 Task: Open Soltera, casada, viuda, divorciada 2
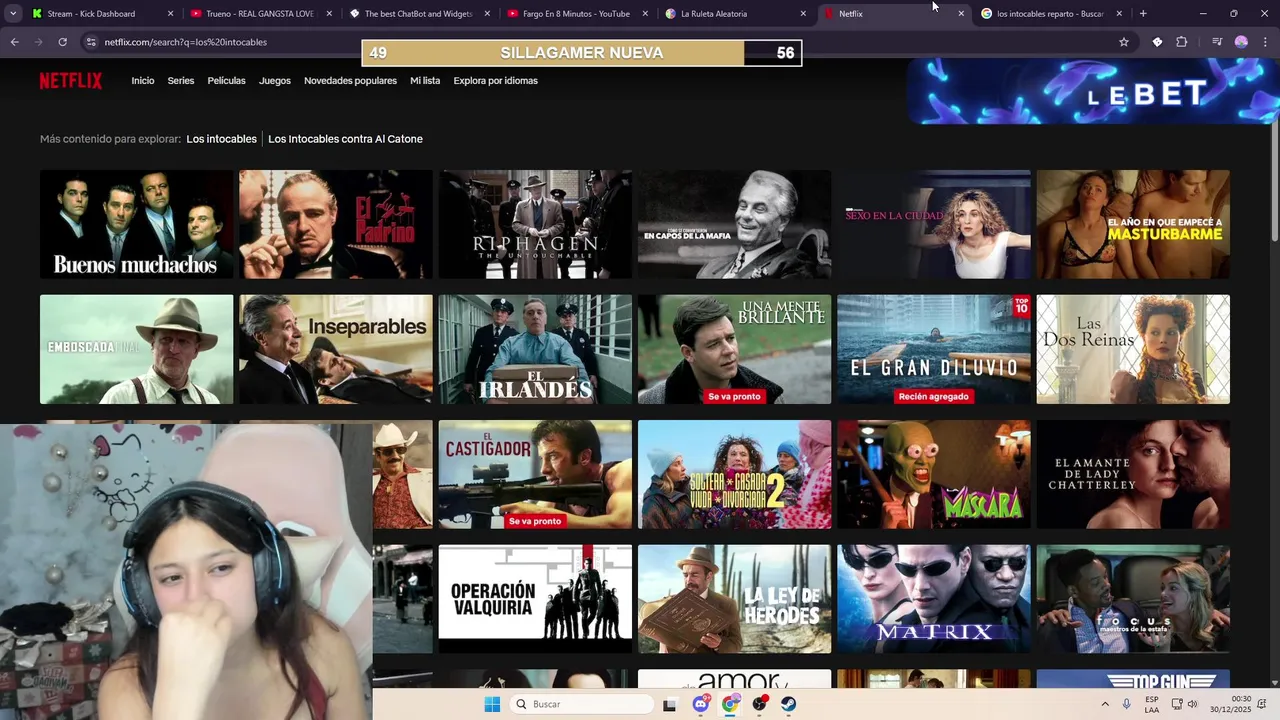pos(734,474)
